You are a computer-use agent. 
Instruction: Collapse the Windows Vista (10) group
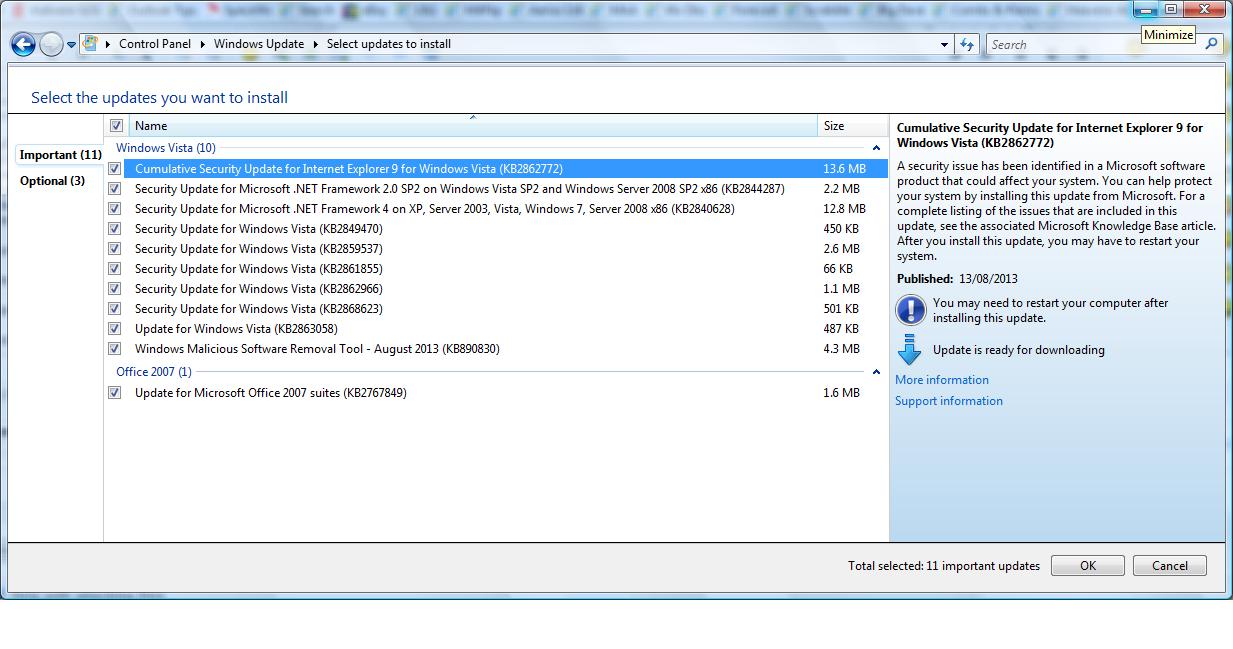tap(876, 148)
